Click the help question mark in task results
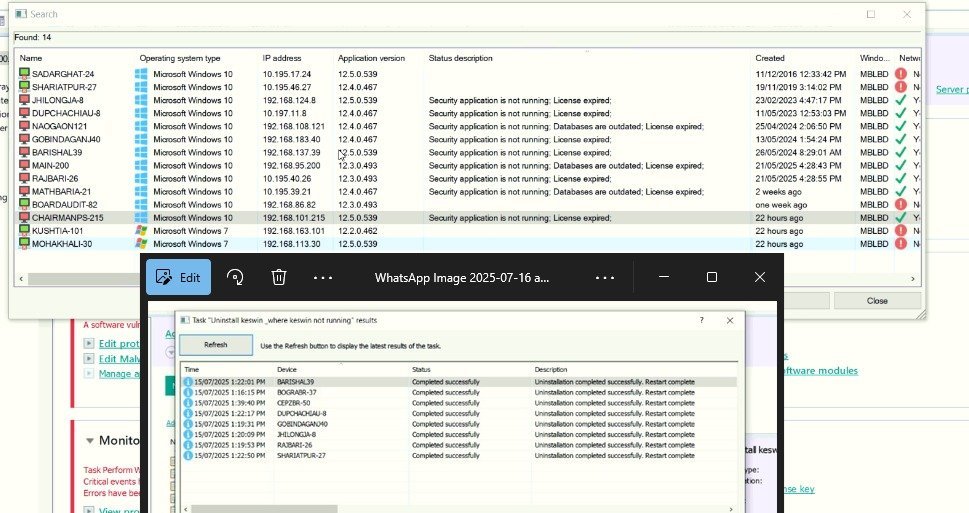This screenshot has height=513, width=969. pyautogui.click(x=701, y=320)
